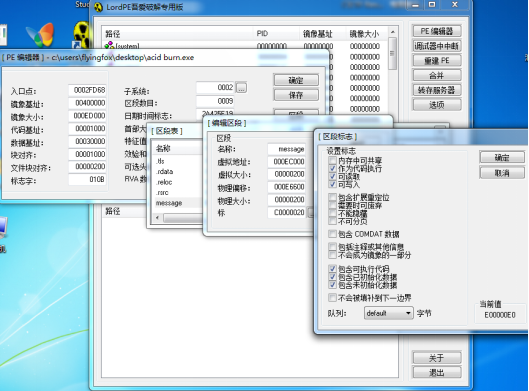Check the 包含扩展重定位 checkbox
The width and height of the screenshot is (529, 391).
pos(332,197)
